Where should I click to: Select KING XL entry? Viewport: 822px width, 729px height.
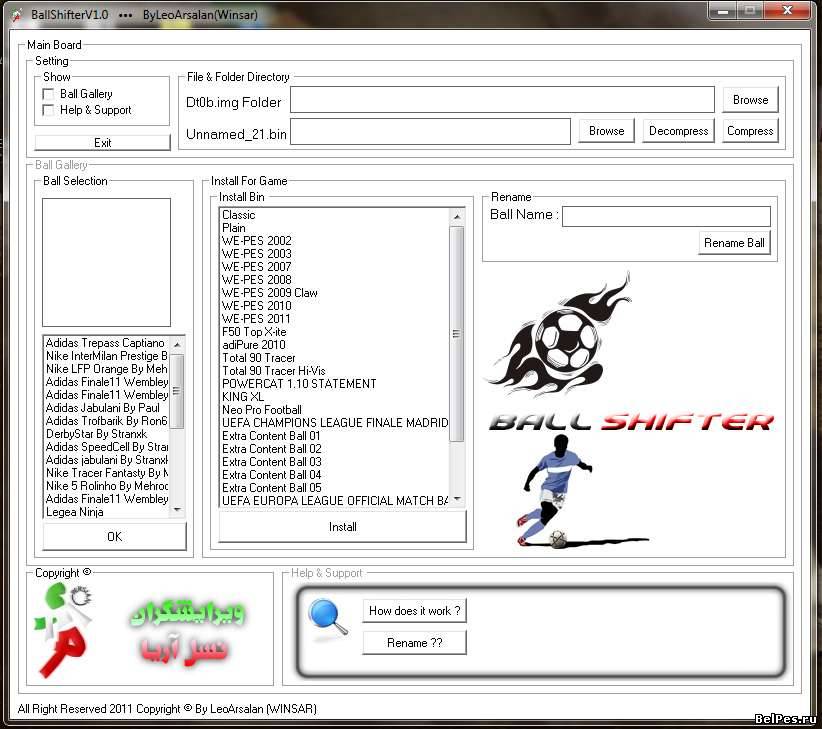click(334, 397)
